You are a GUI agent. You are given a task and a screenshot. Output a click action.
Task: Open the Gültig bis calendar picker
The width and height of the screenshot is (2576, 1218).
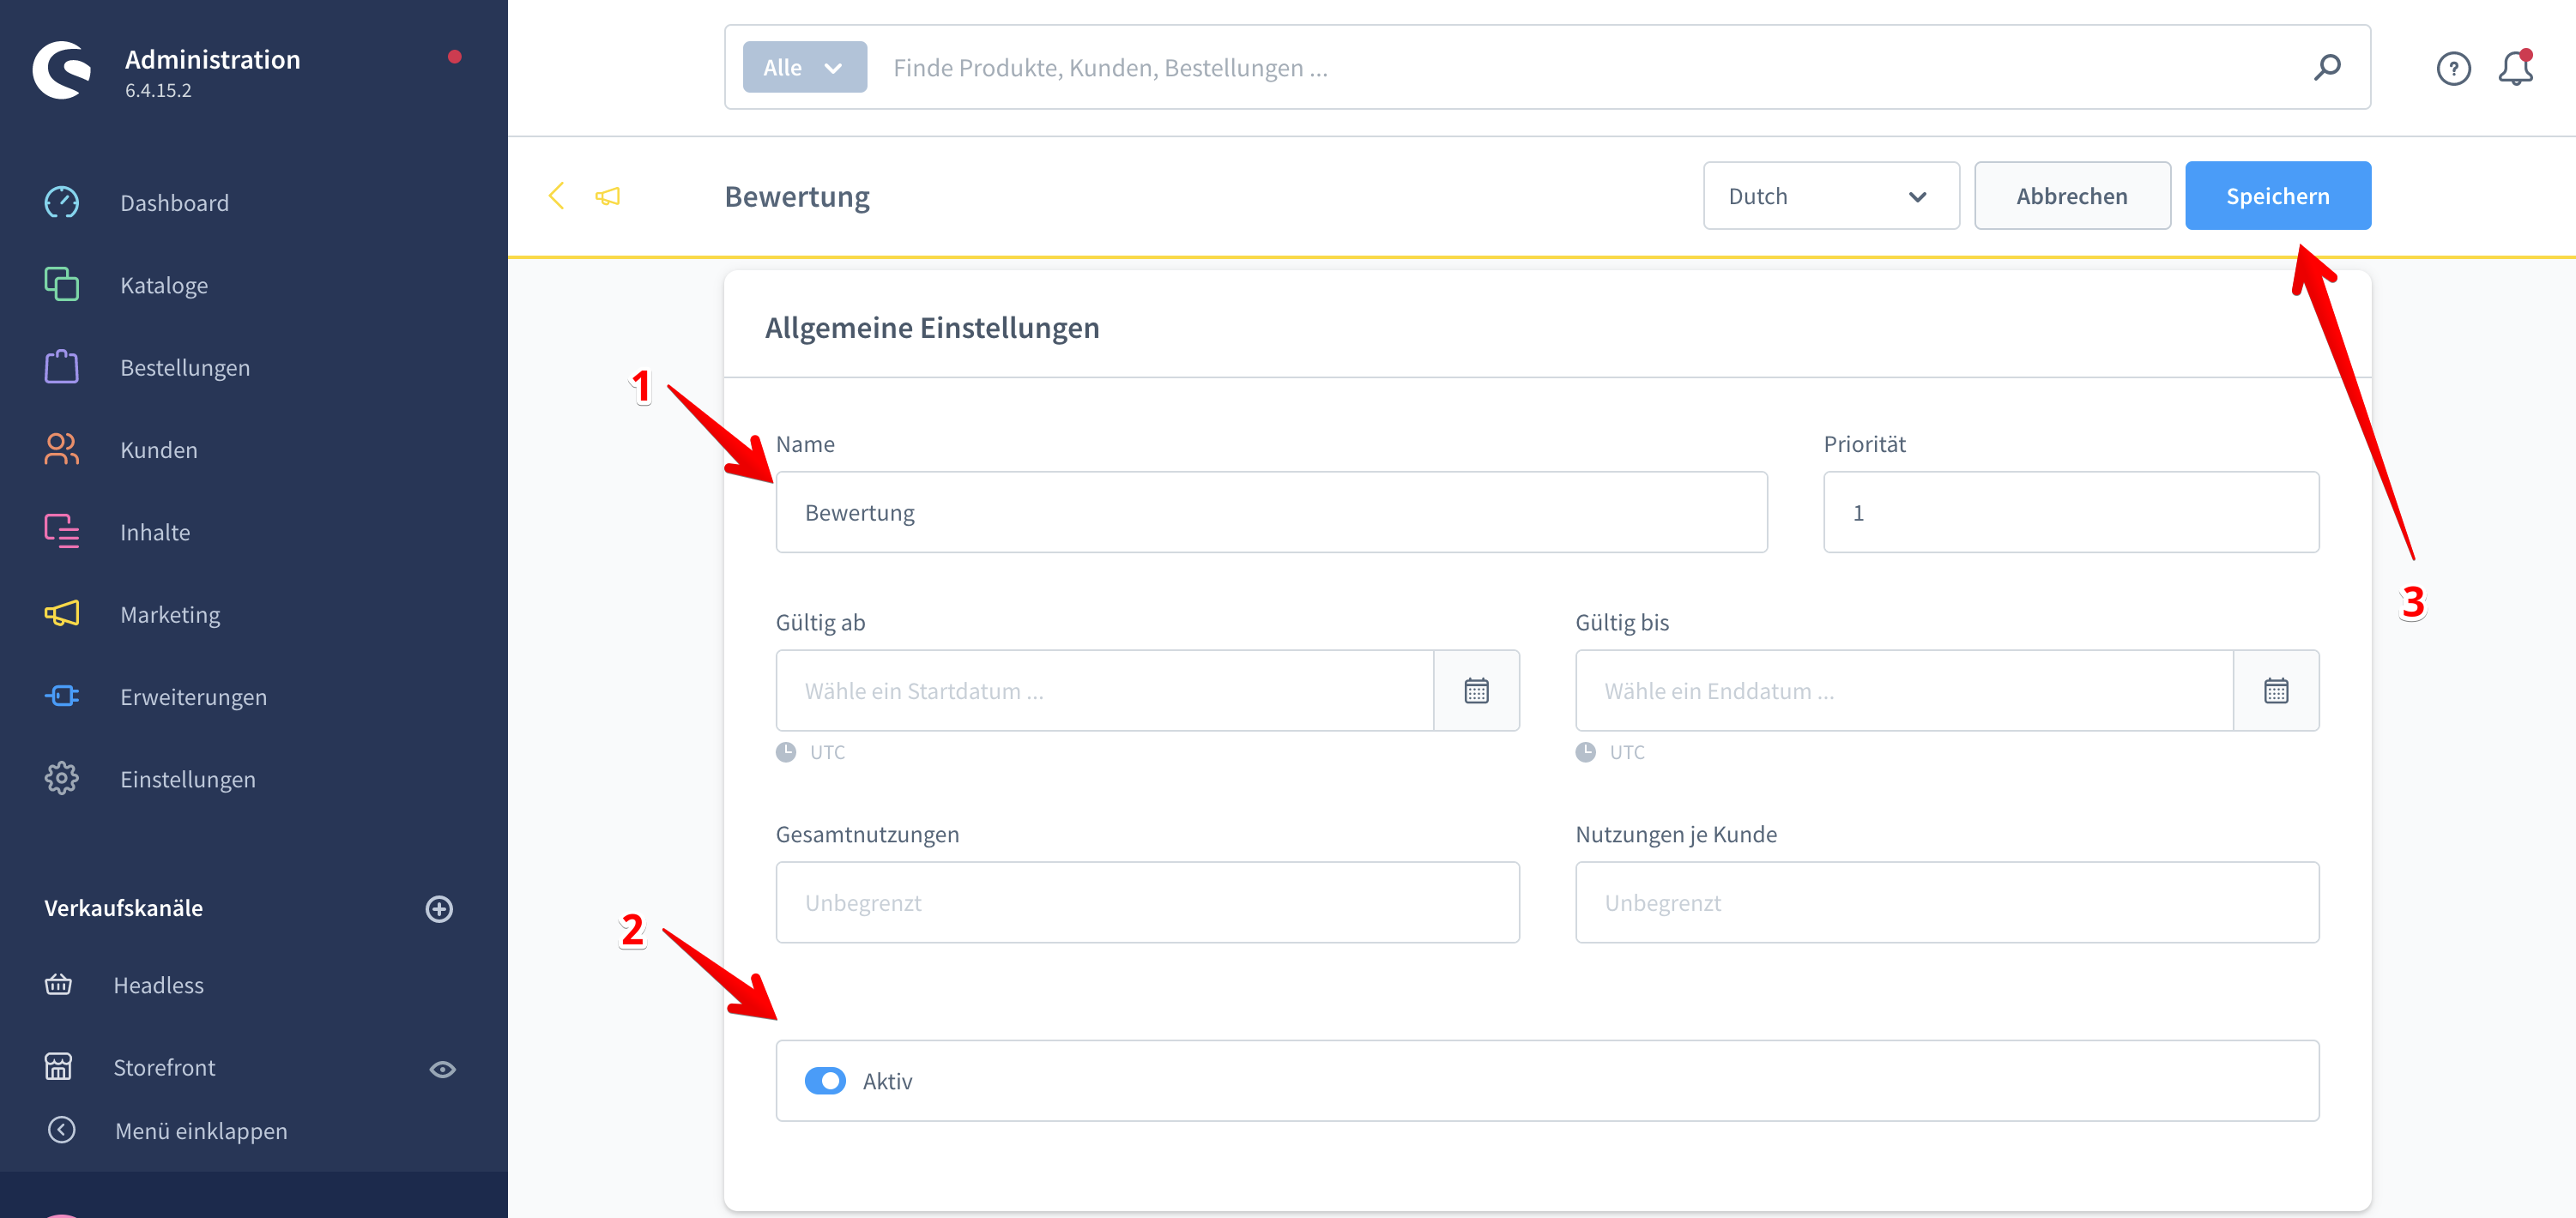(2275, 691)
